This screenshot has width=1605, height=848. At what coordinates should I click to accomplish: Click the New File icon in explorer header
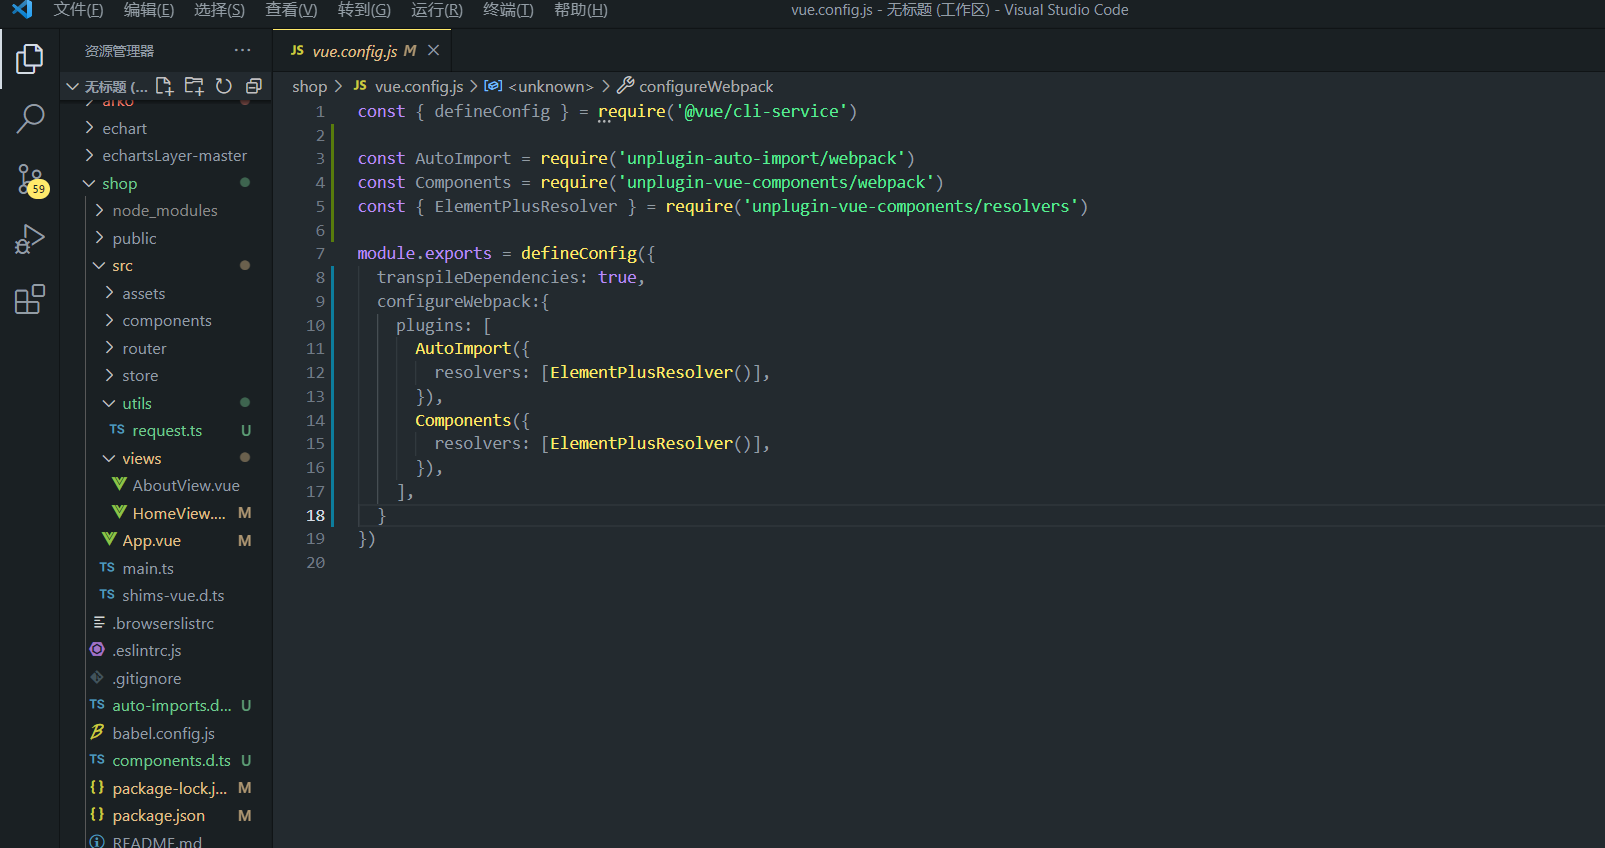click(x=165, y=86)
